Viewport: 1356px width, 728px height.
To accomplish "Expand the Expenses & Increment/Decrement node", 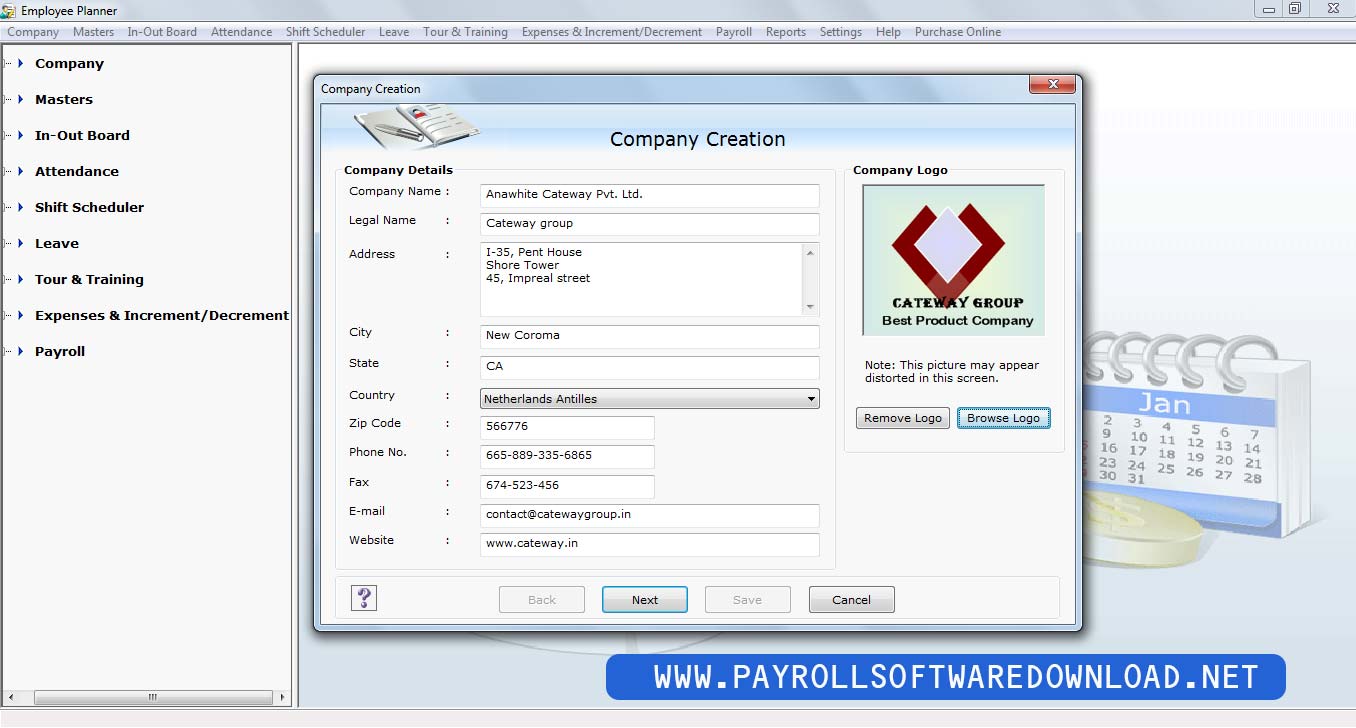I will click(x=20, y=315).
